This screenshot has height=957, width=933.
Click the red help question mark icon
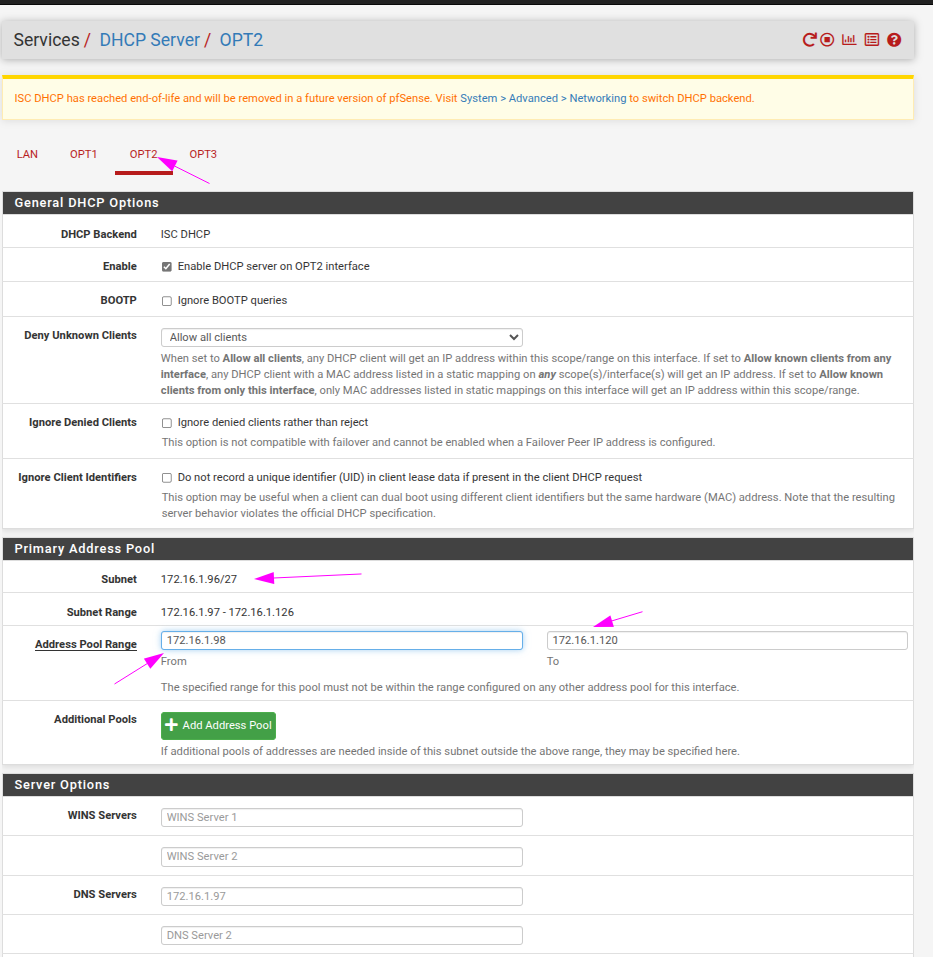pyautogui.click(x=894, y=40)
